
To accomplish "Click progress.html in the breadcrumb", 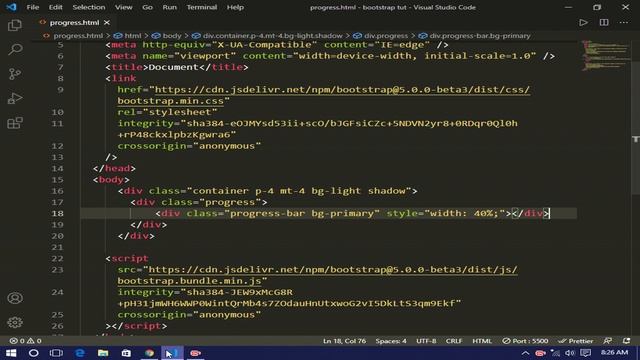I will pyautogui.click(x=78, y=36).
